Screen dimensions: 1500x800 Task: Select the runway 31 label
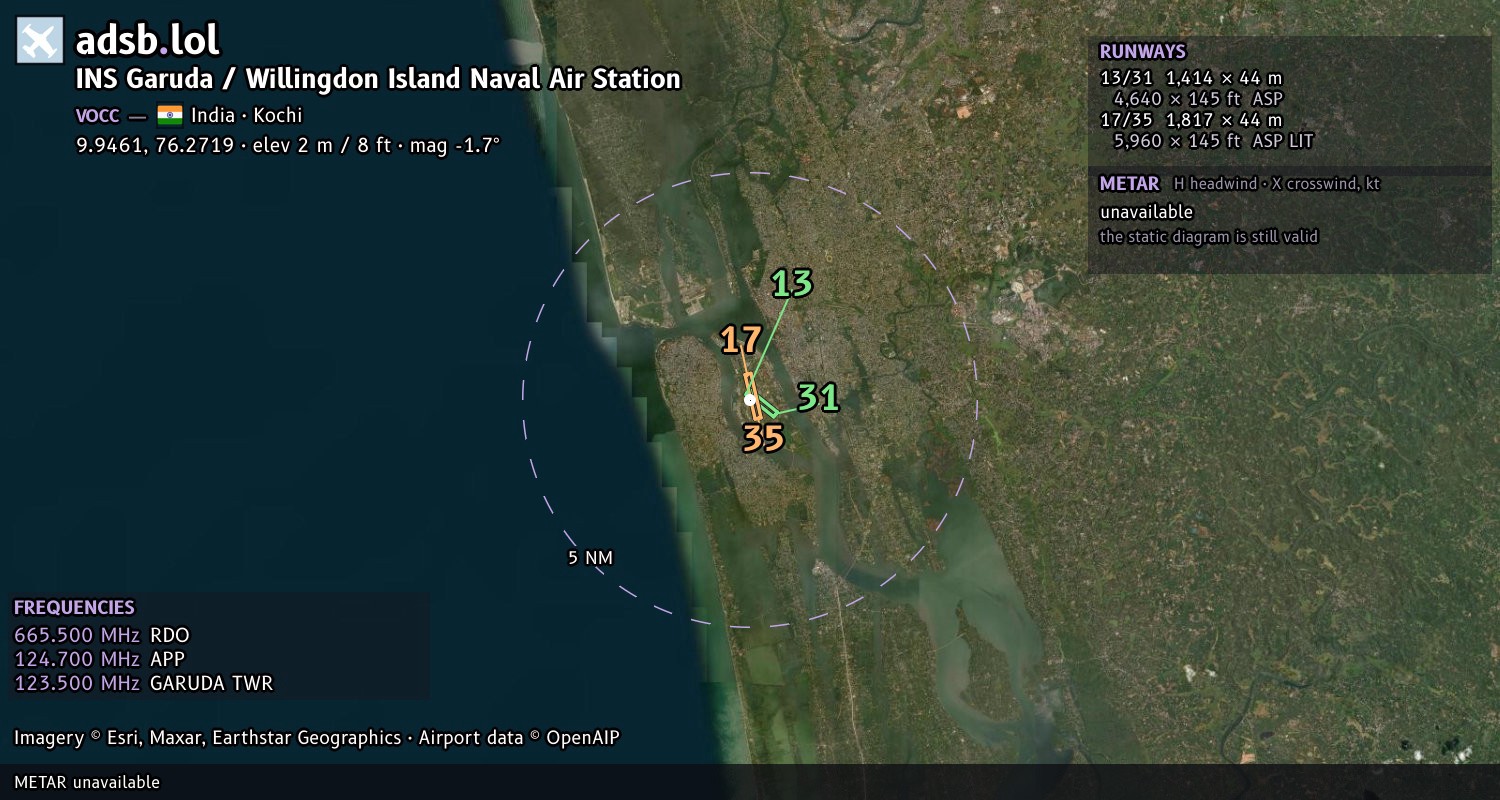coord(818,398)
